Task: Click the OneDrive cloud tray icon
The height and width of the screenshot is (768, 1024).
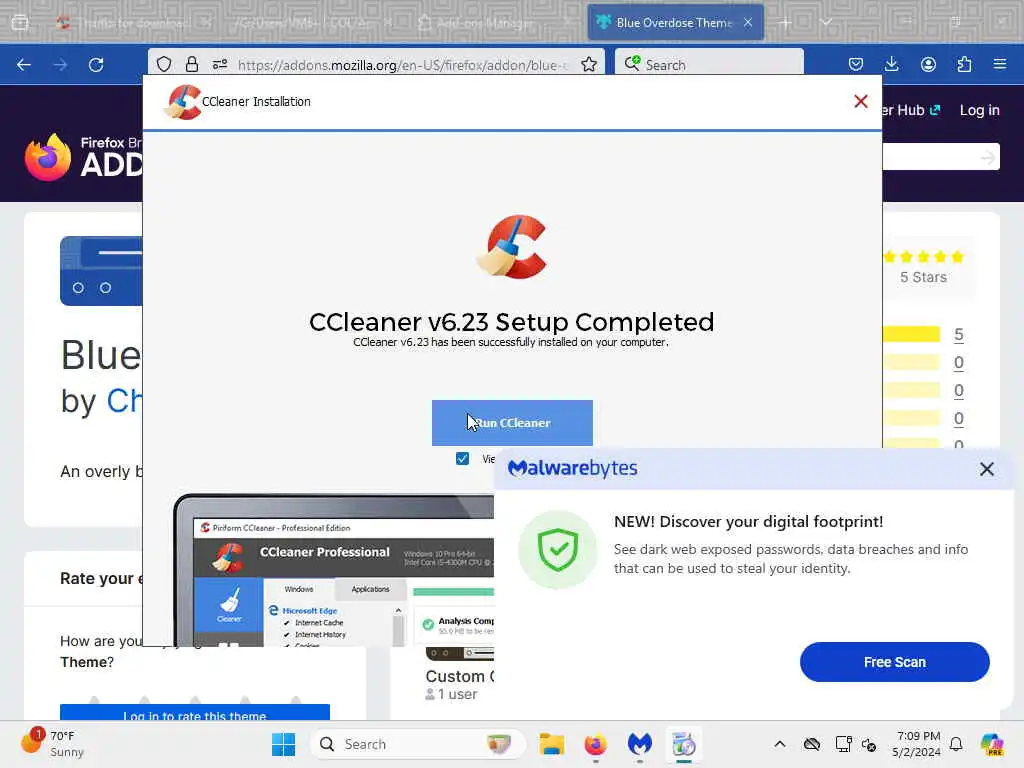Action: point(812,744)
